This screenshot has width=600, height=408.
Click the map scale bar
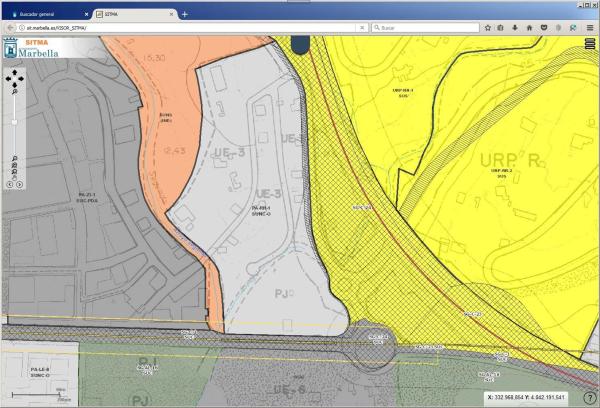[x=39, y=395]
